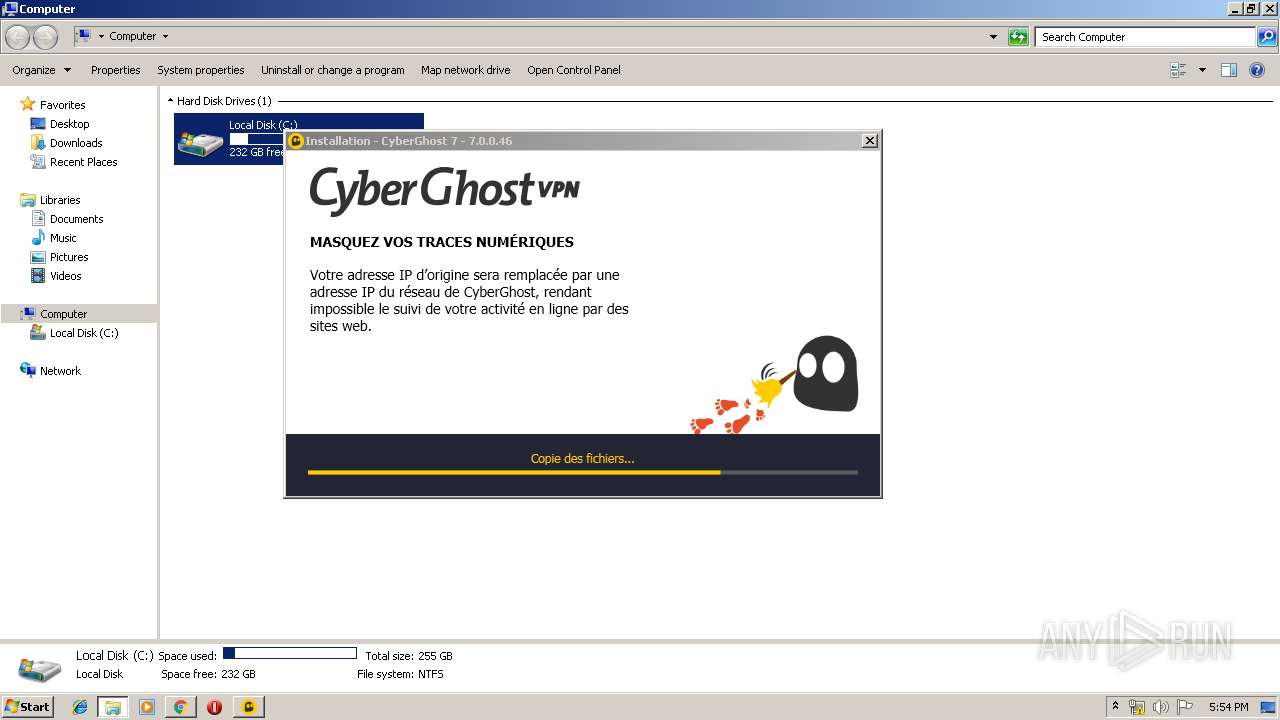
Task: Select the Favorites star icon
Action: [28, 104]
